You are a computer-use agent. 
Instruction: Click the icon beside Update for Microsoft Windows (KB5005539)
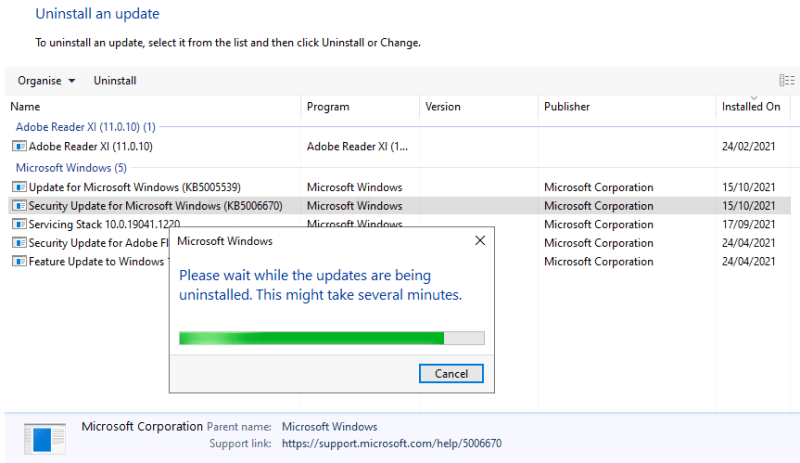[19, 187]
